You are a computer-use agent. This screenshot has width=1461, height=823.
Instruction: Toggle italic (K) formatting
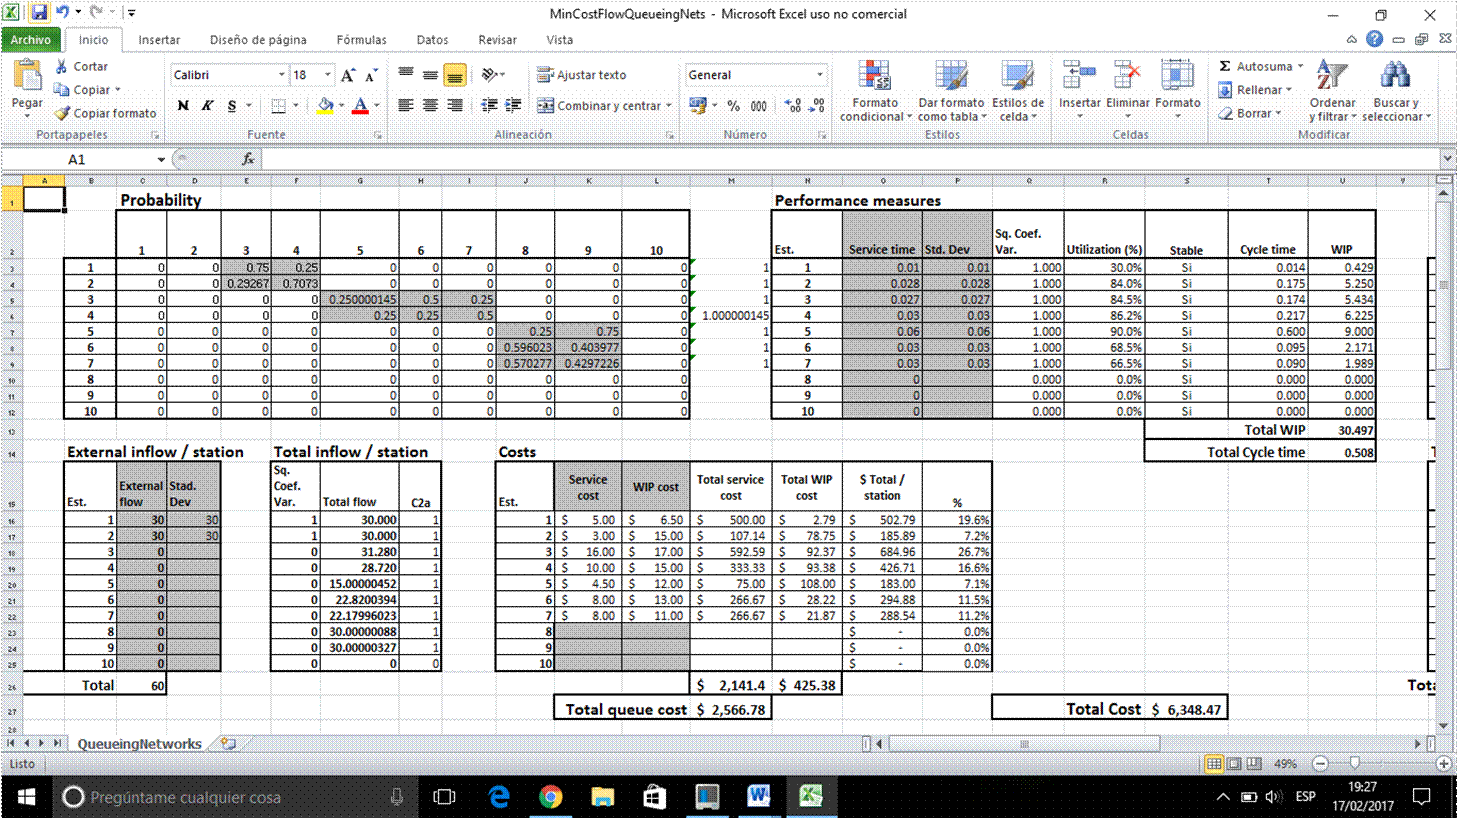click(x=207, y=106)
